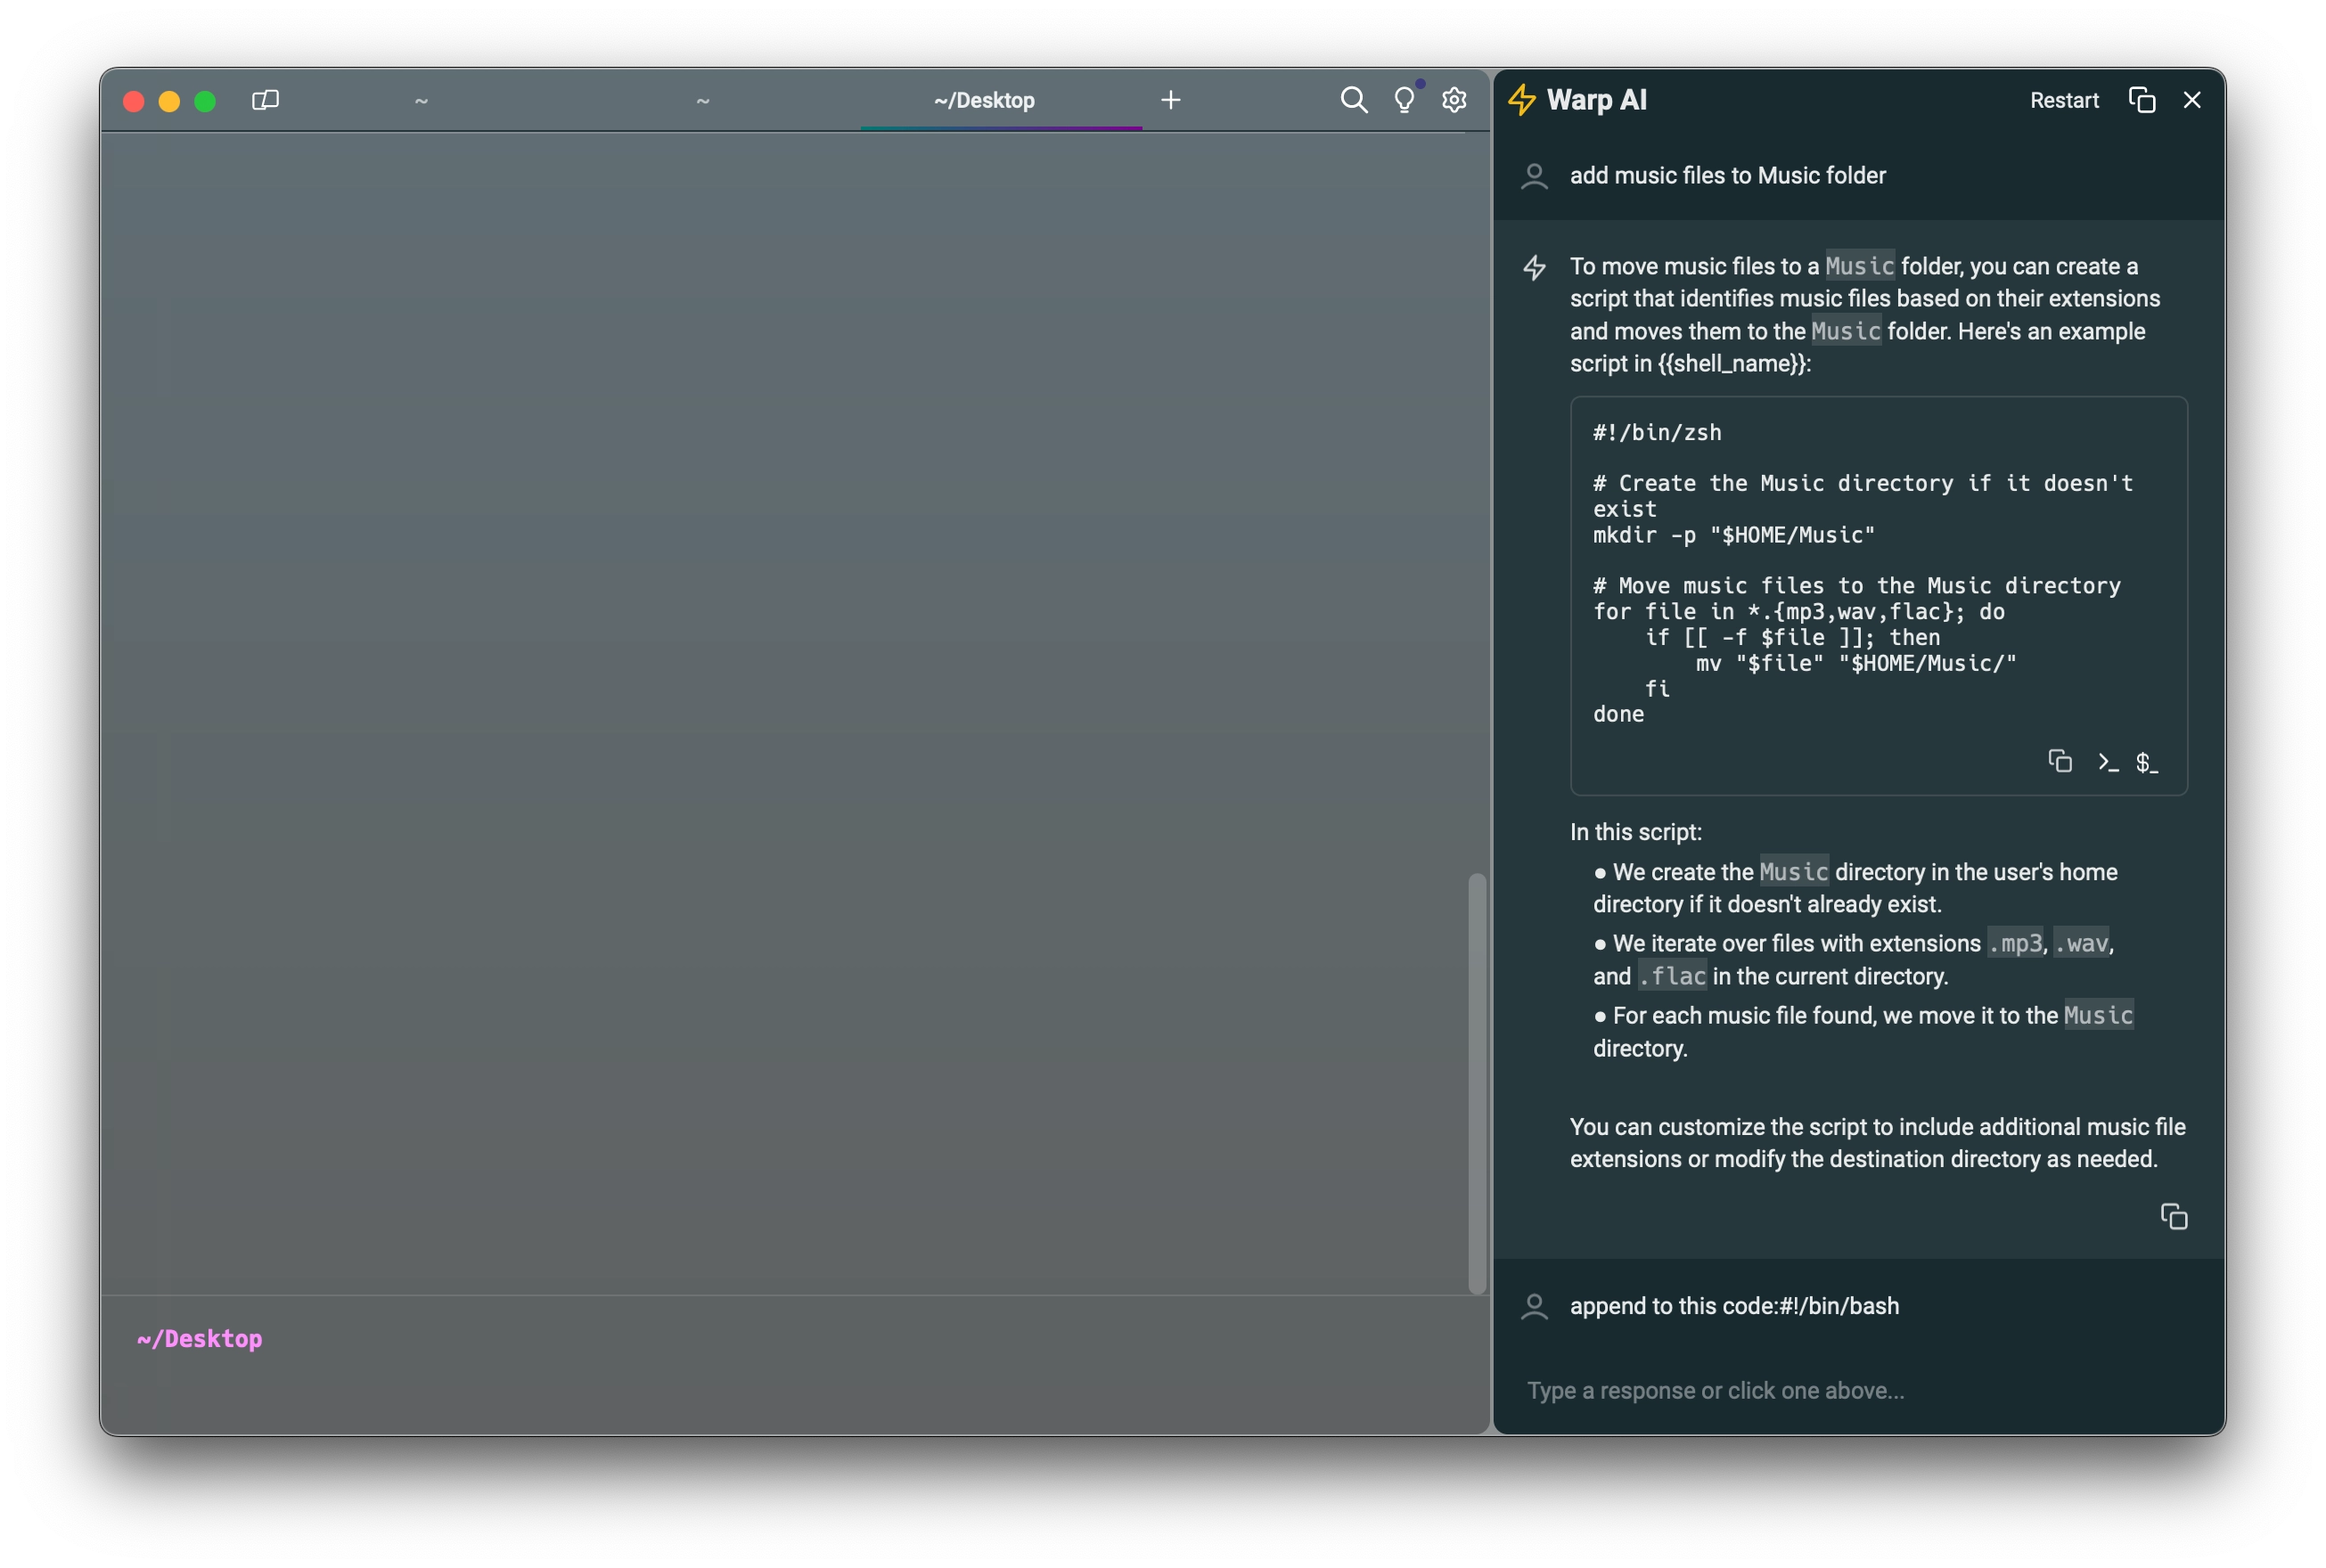Click the lightbulb resource center icon
2326x1568 pixels.
1404,100
